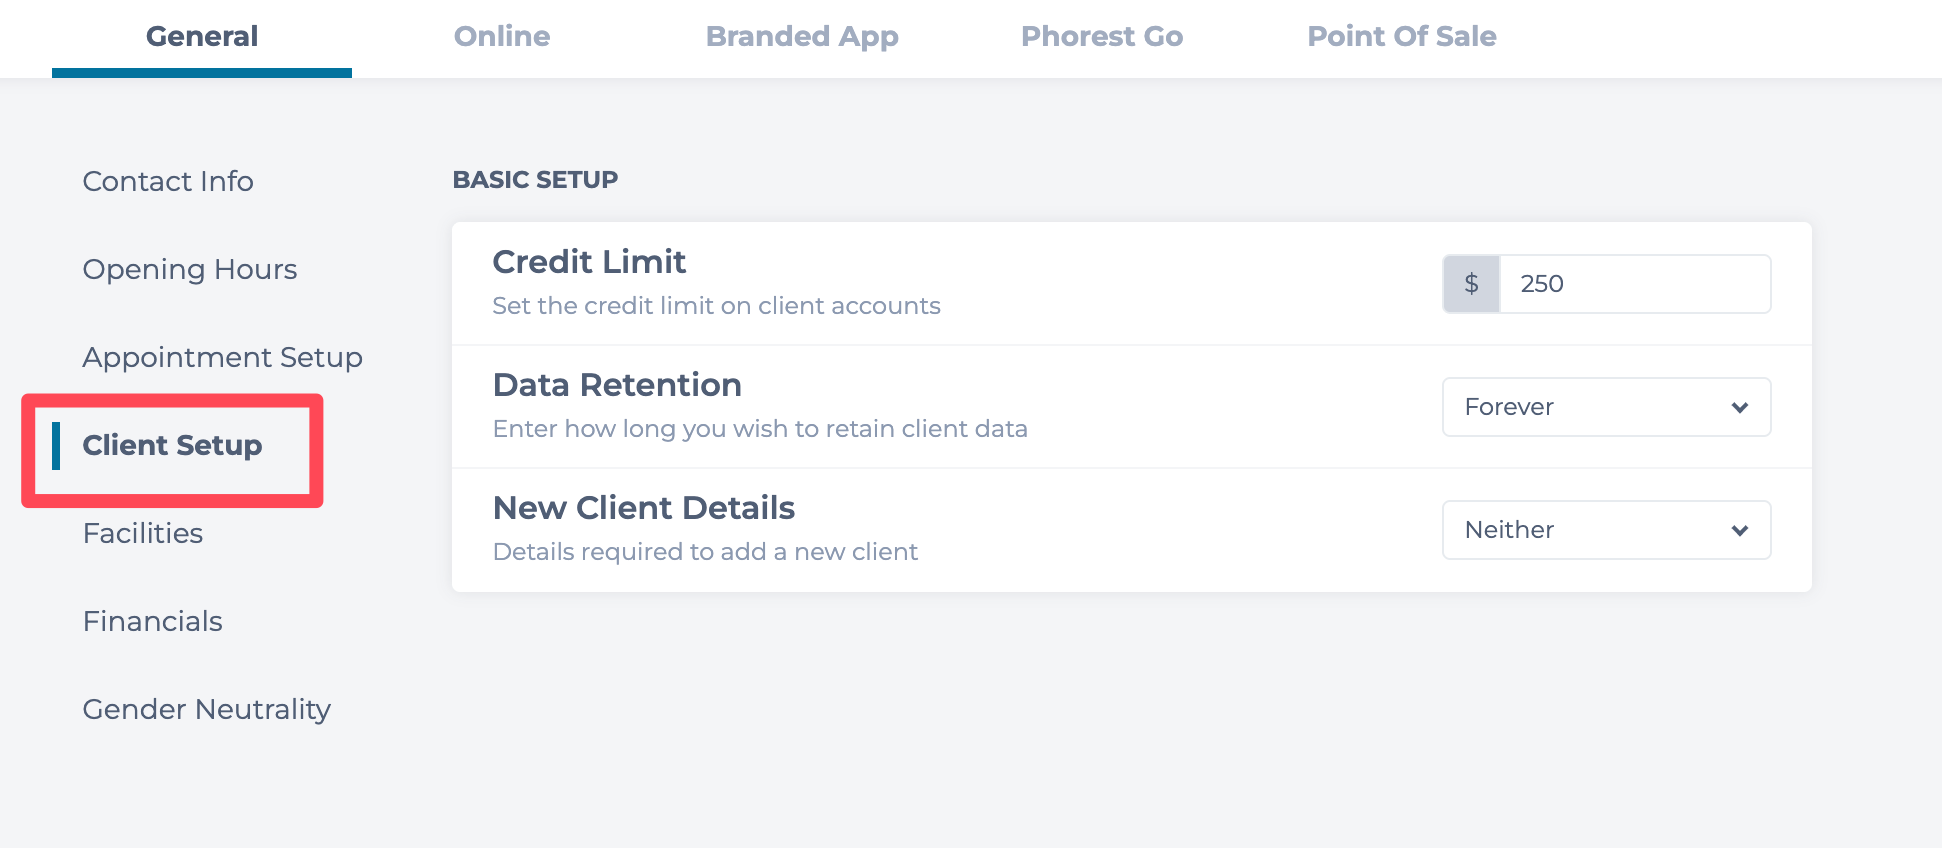
Task: Open the Branded App tab
Action: (x=801, y=37)
